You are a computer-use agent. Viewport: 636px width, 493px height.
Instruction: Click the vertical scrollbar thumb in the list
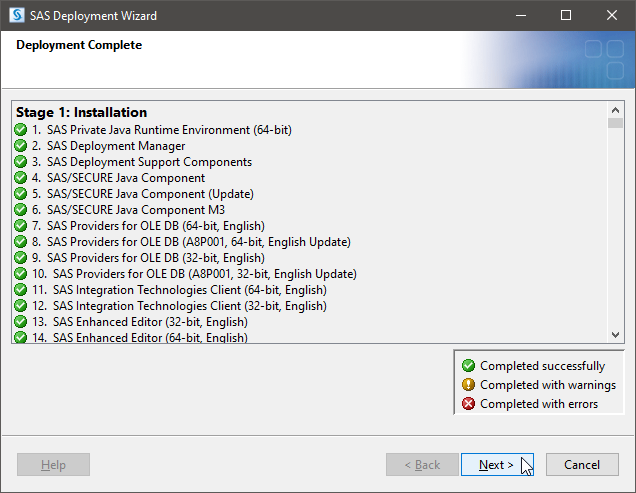tap(615, 123)
